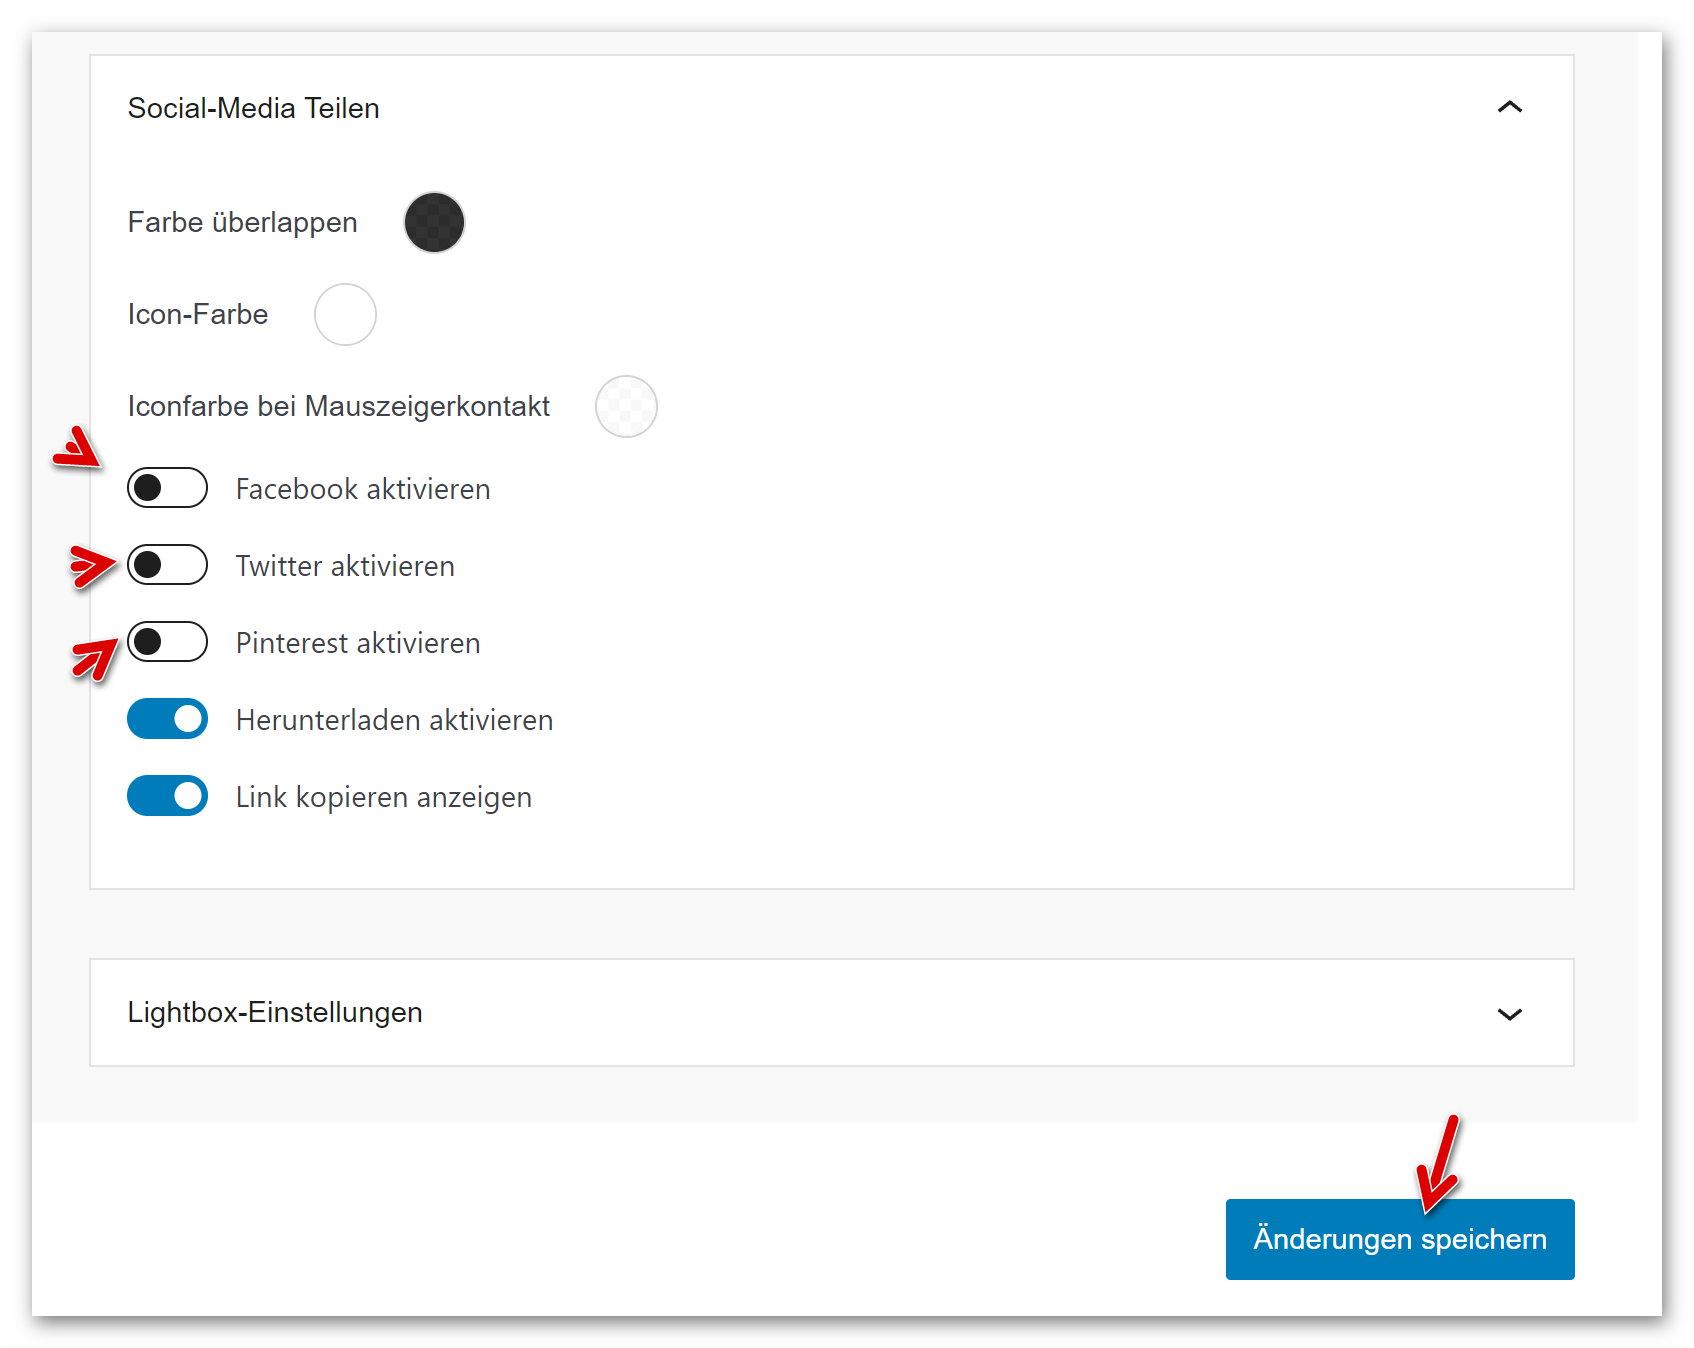Click the Facebook aktivieren label text
The height and width of the screenshot is (1348, 1694).
tap(363, 489)
